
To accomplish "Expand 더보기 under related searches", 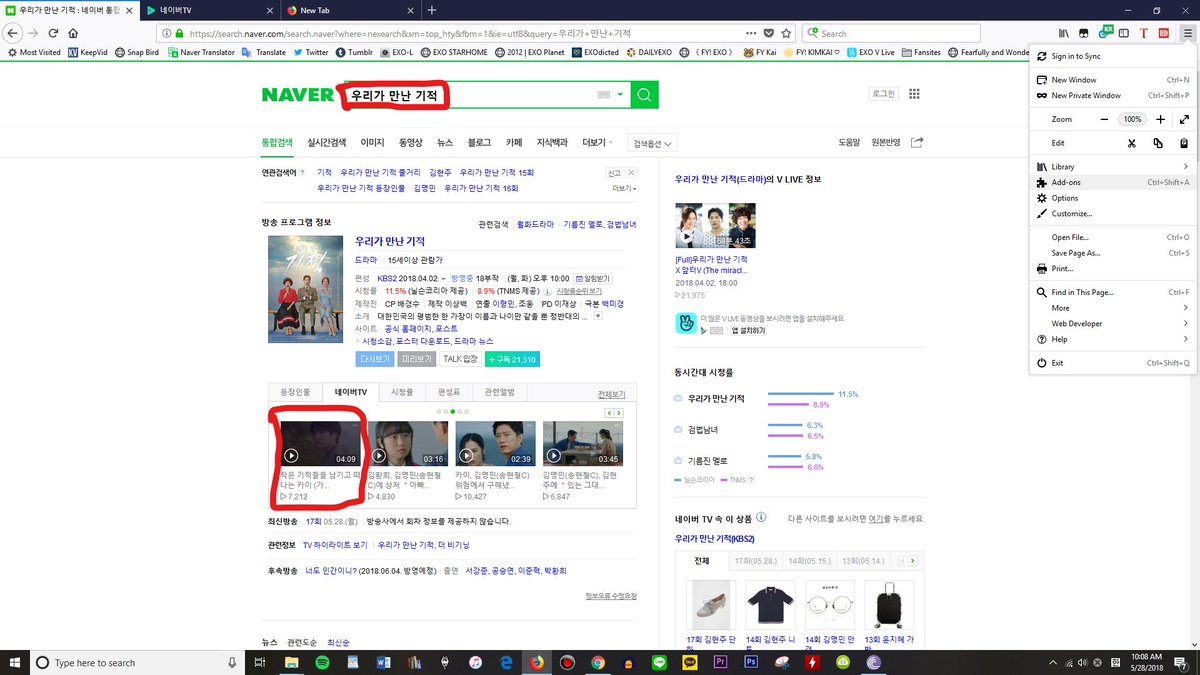I will click(x=624, y=188).
